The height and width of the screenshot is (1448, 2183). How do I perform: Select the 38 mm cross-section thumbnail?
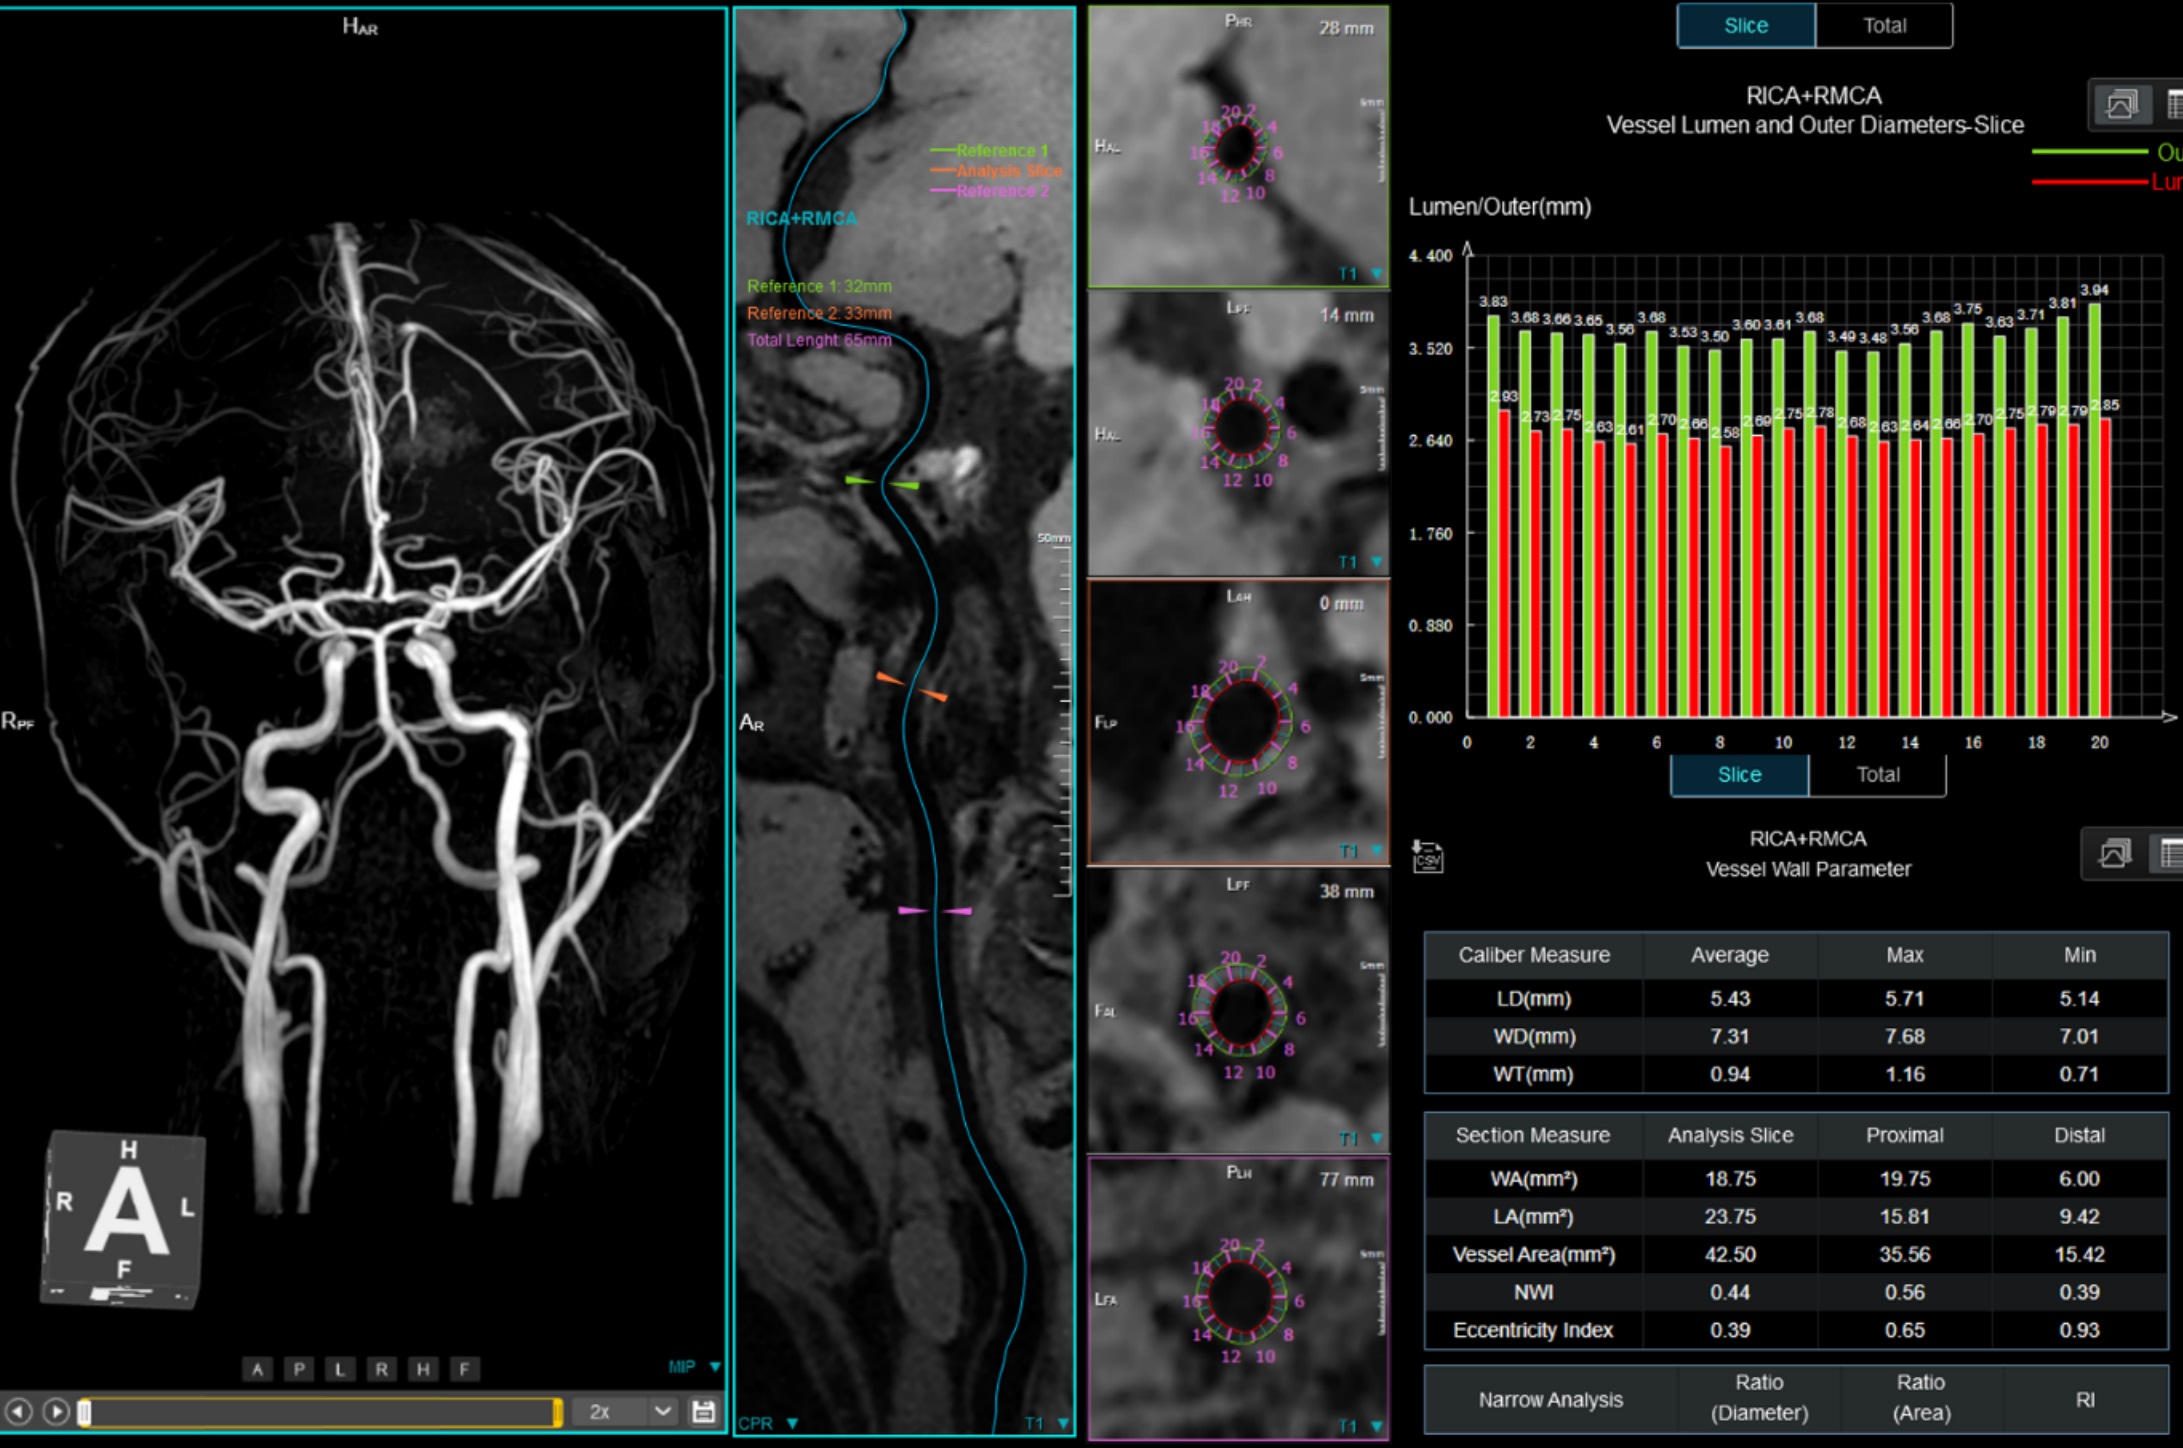[x=1237, y=1010]
